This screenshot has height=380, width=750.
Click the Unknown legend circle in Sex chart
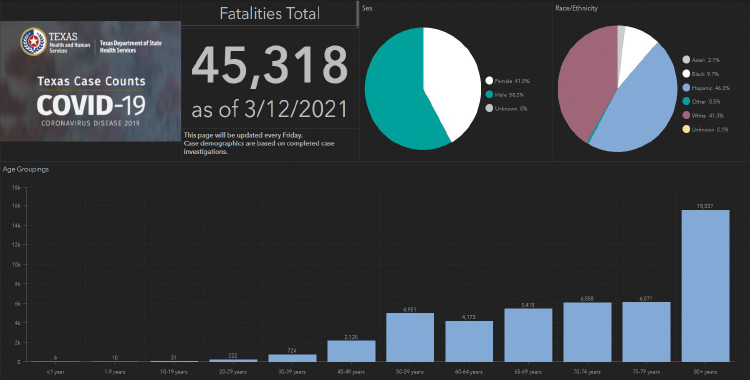(x=489, y=109)
